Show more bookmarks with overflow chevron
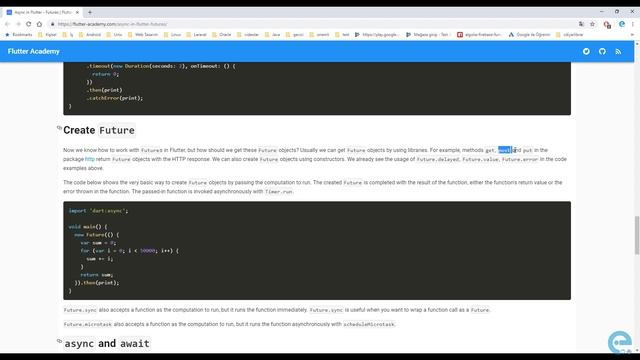The width and height of the screenshot is (640, 360). (x=632, y=35)
